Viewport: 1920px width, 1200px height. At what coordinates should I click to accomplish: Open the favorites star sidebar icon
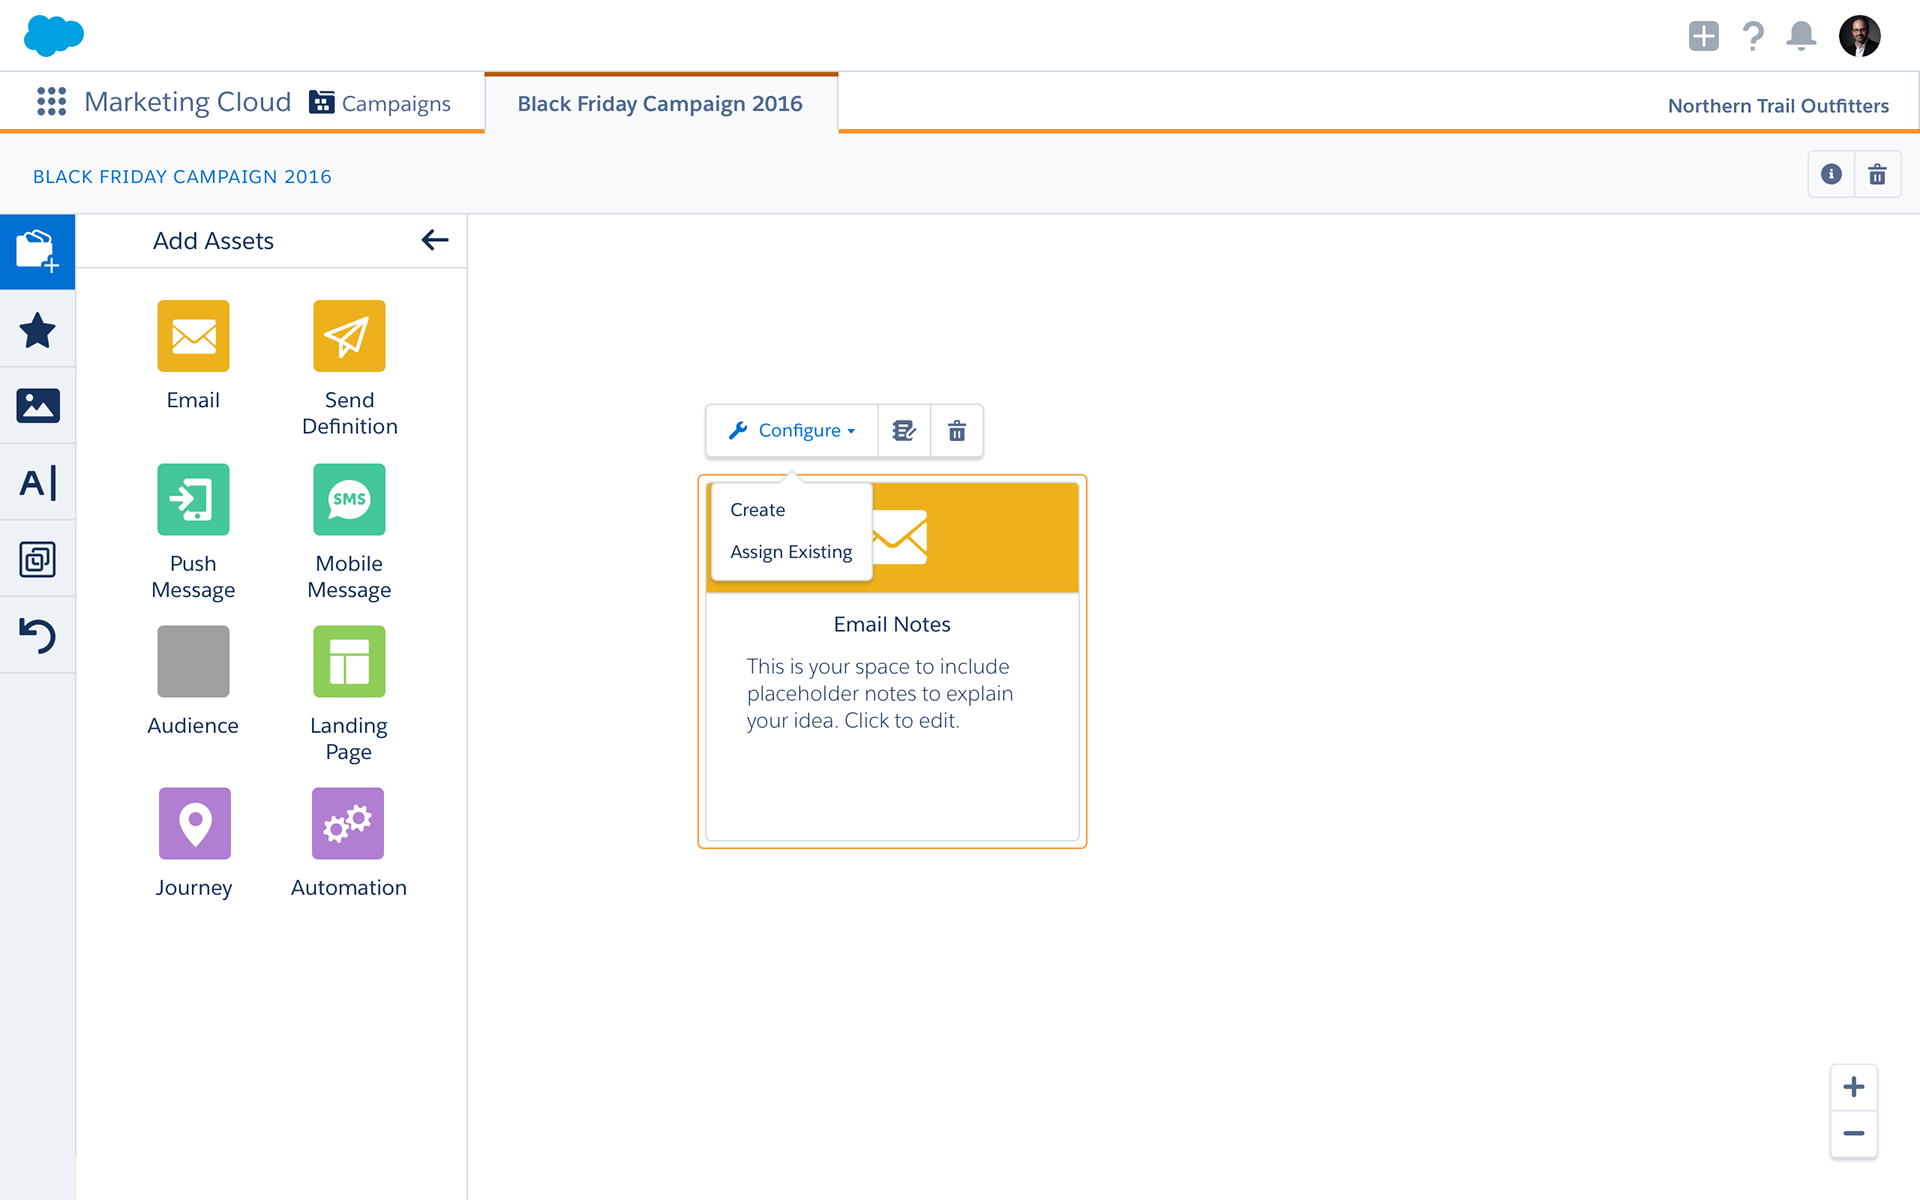38,330
